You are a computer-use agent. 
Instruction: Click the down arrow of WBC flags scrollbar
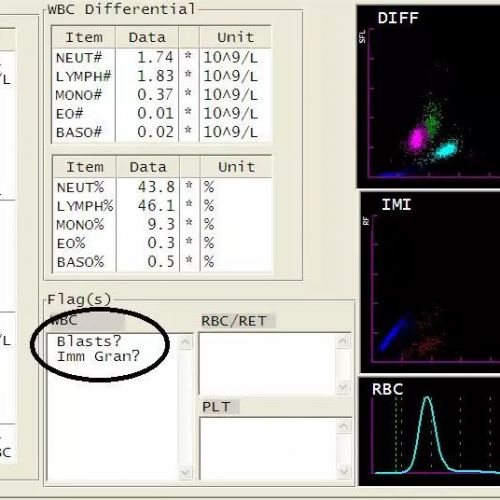point(185,472)
